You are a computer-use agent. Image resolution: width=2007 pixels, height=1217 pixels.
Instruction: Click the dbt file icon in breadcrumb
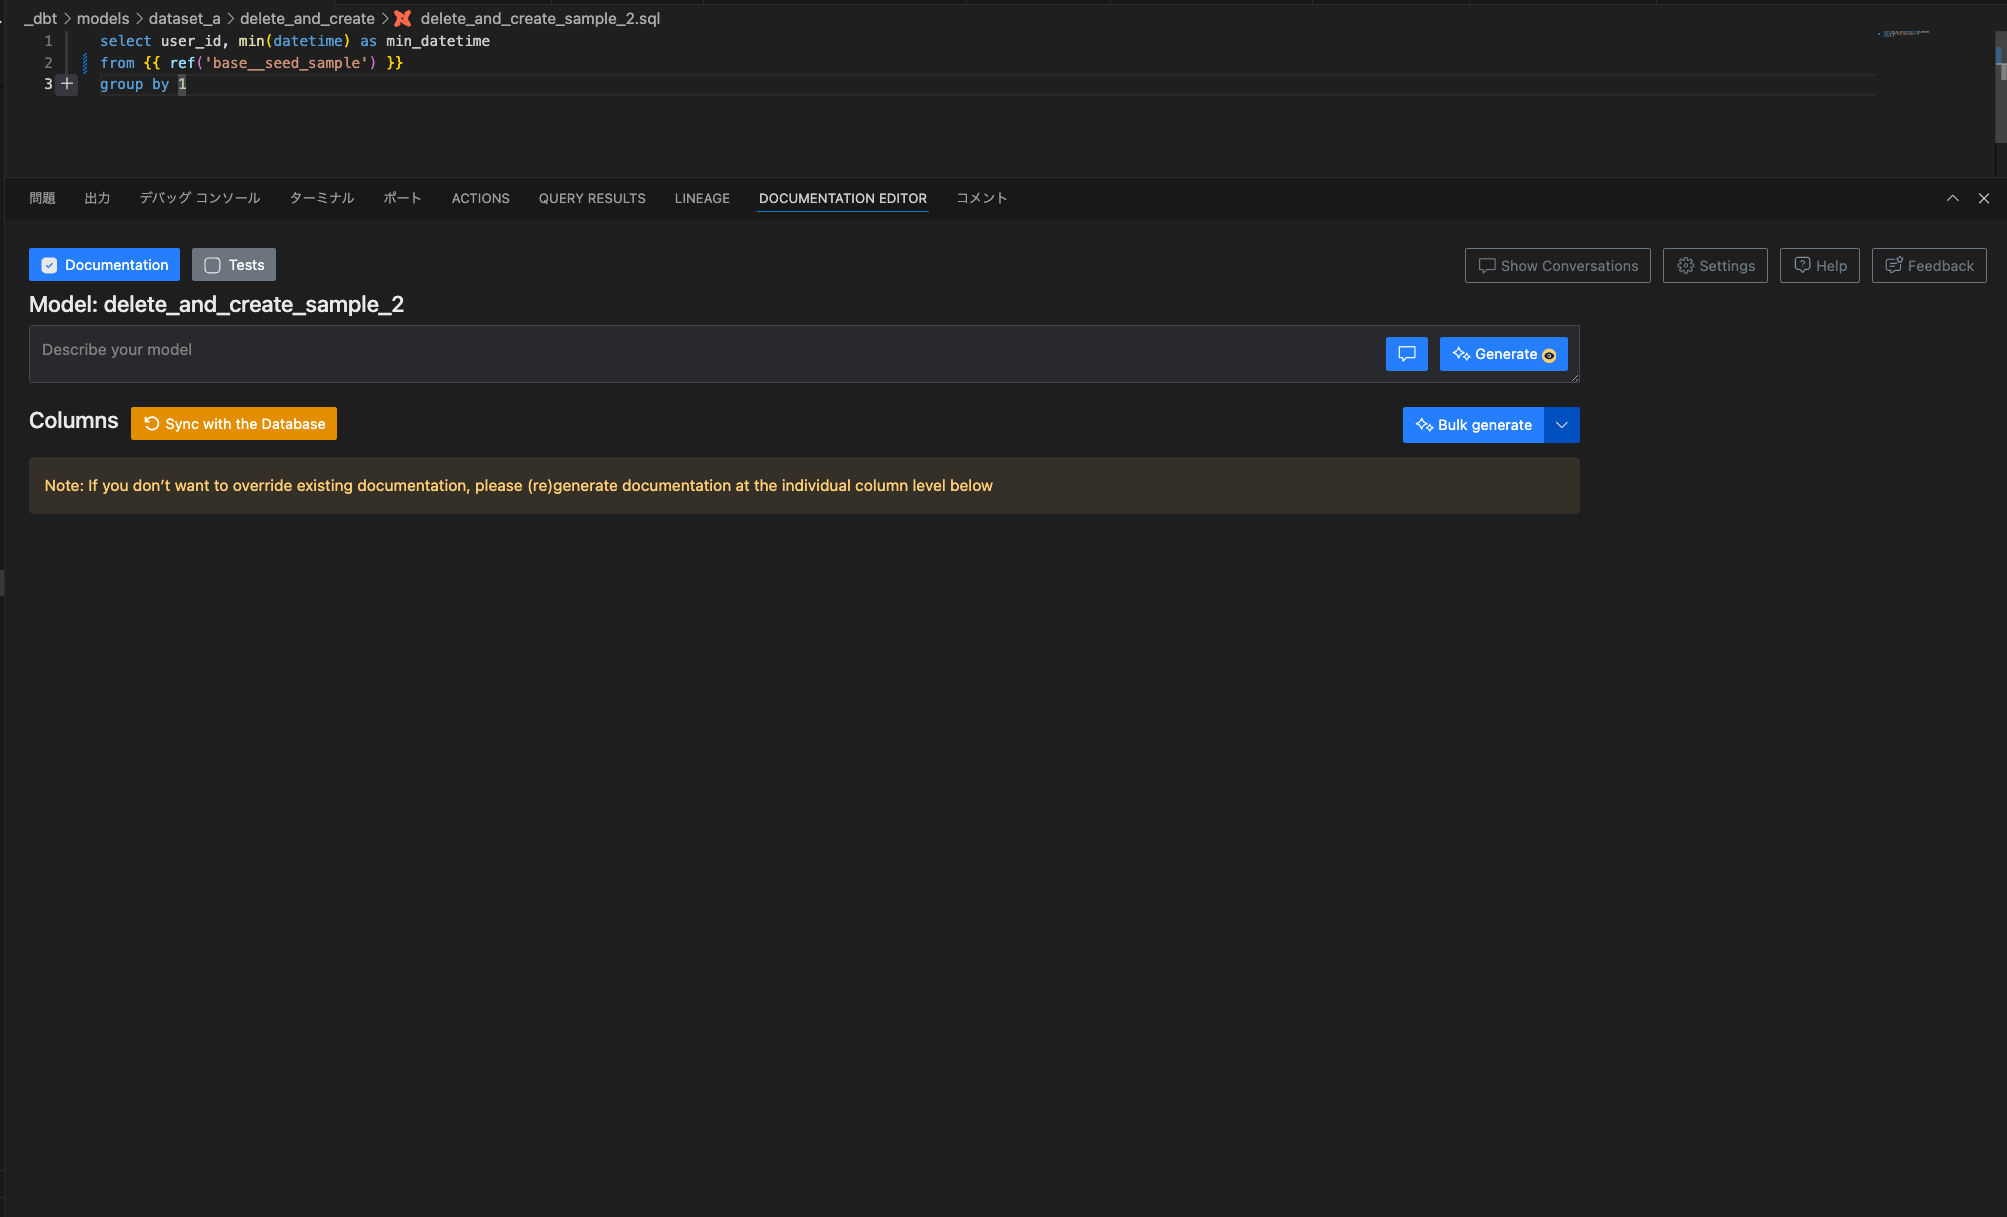click(403, 19)
